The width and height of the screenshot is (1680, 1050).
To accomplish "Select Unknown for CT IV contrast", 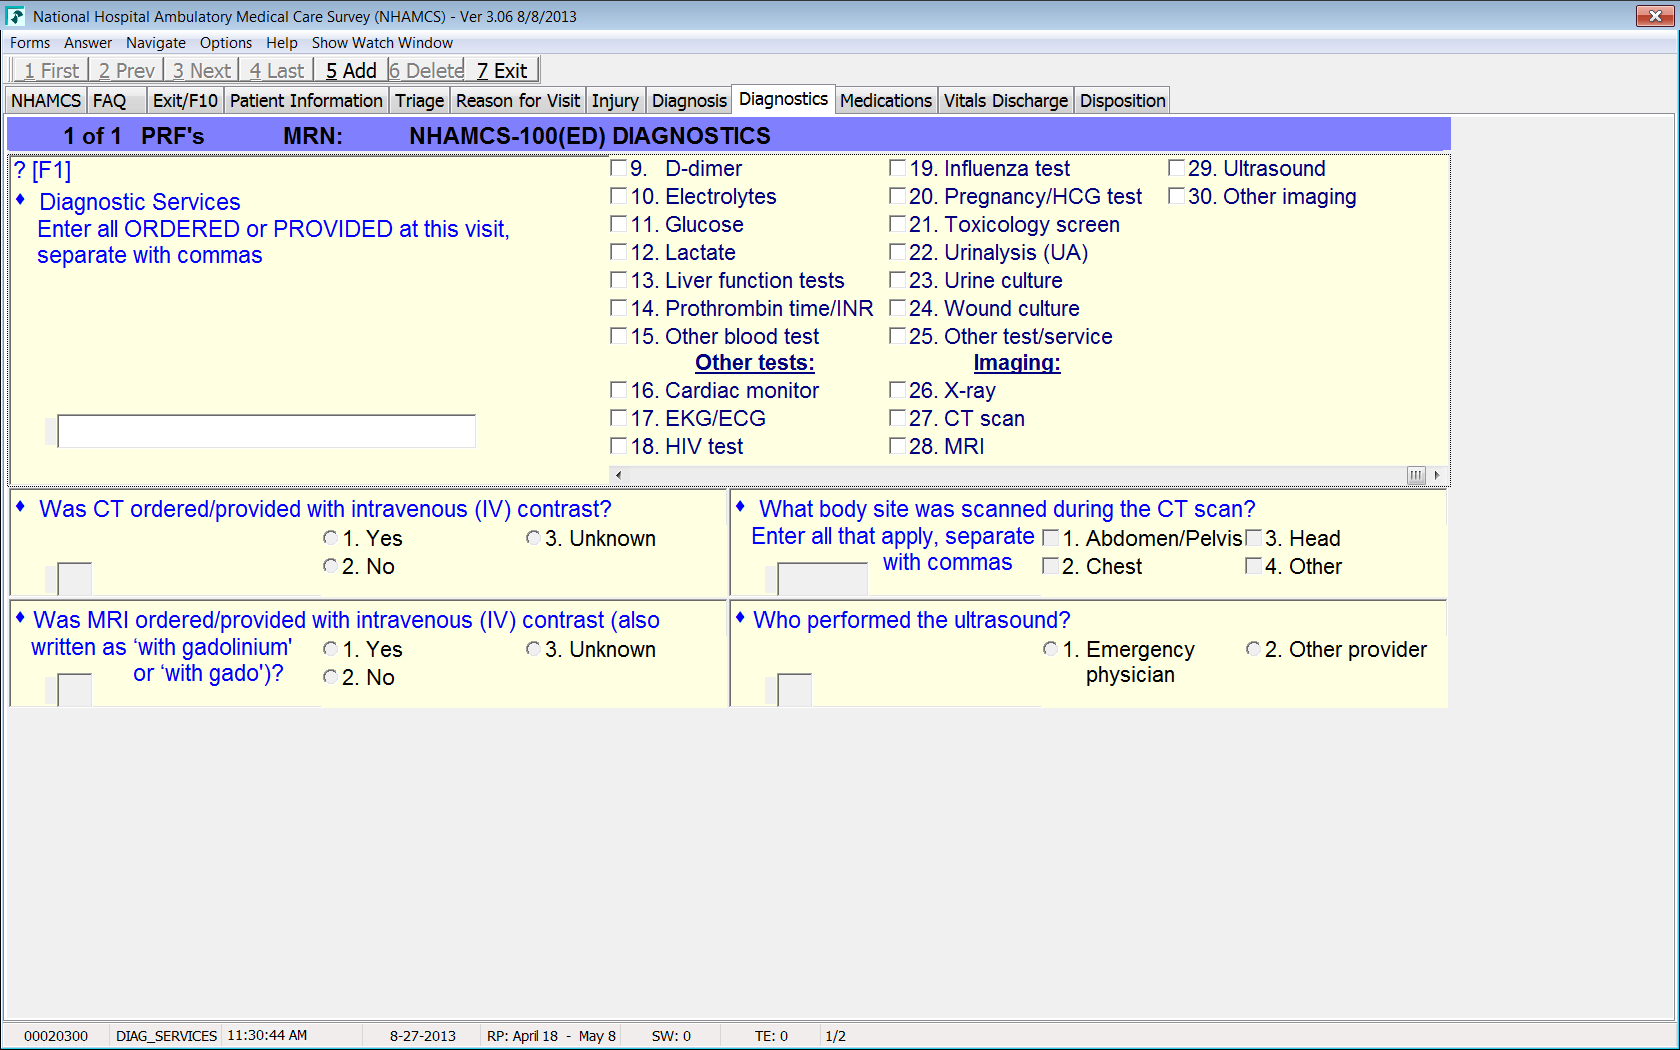I will pyautogui.click(x=533, y=538).
